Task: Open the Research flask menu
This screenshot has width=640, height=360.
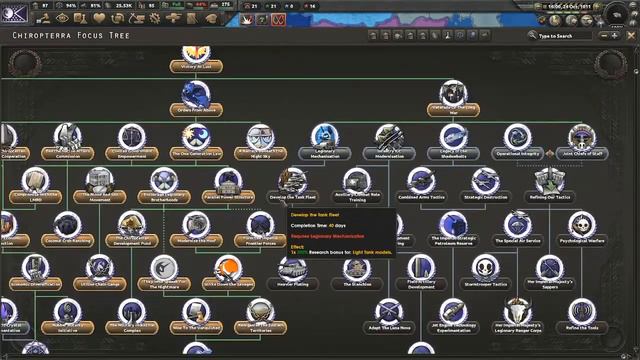Action: click(x=80, y=18)
